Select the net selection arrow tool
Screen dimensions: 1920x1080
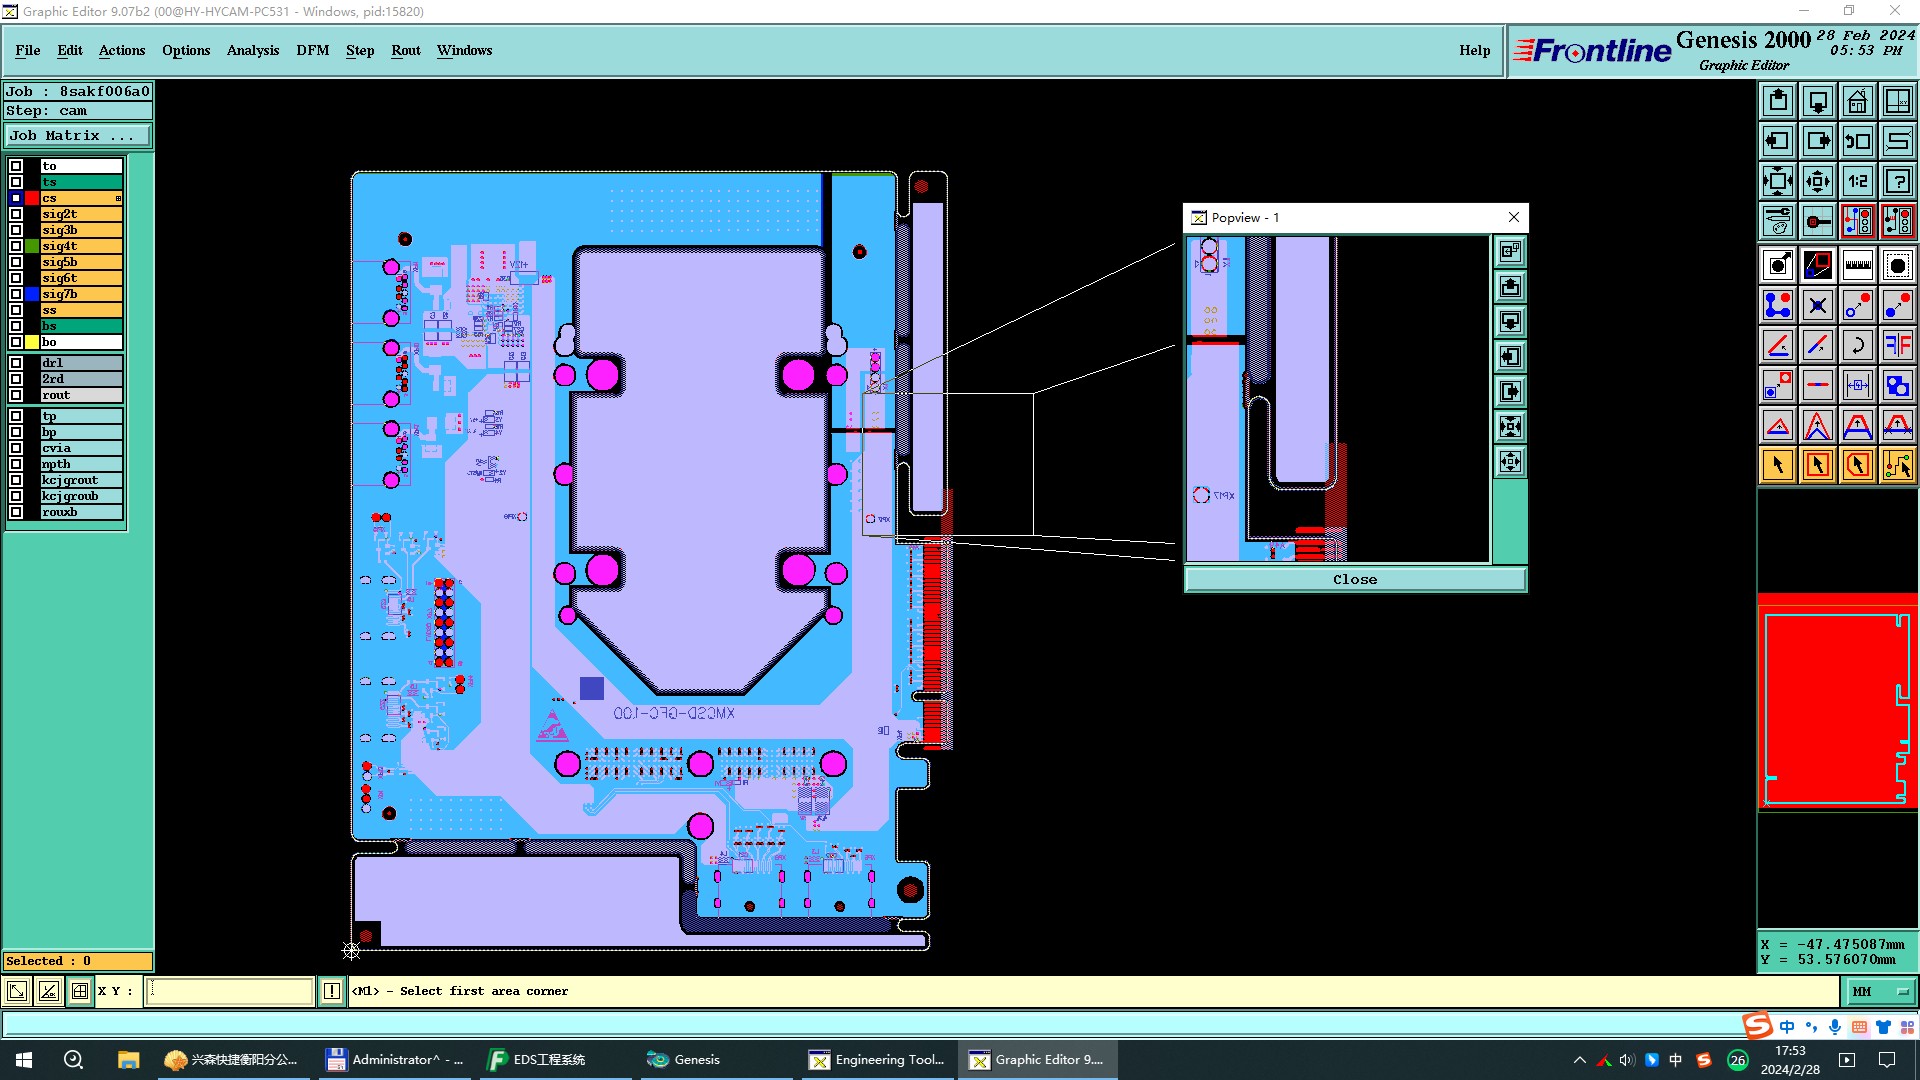tap(1897, 465)
